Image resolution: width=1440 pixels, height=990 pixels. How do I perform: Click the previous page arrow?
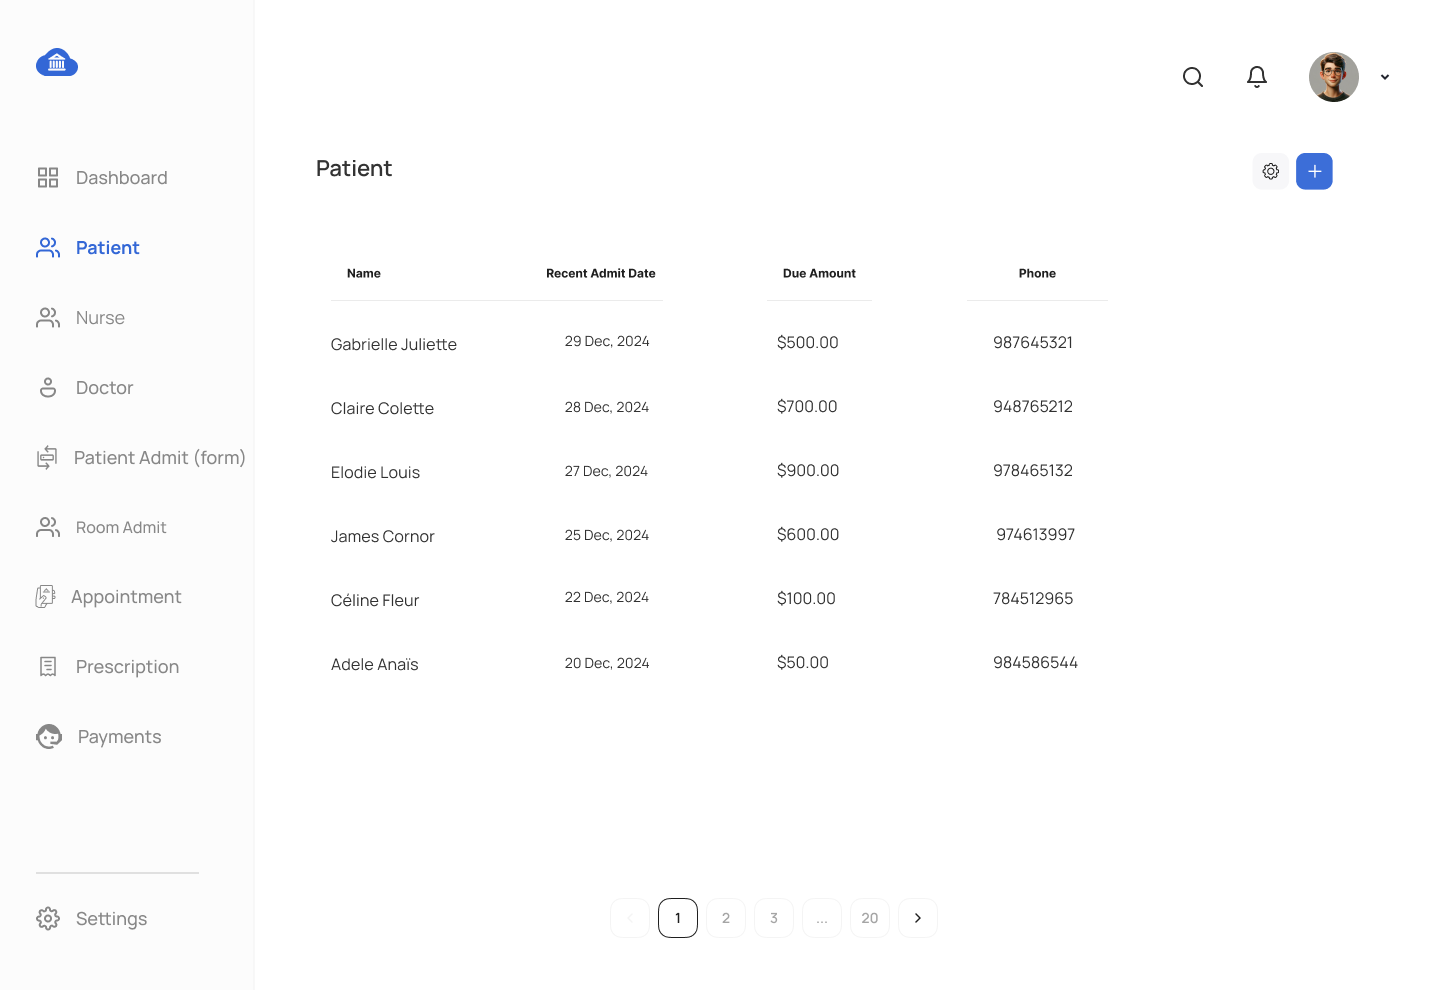tap(630, 918)
